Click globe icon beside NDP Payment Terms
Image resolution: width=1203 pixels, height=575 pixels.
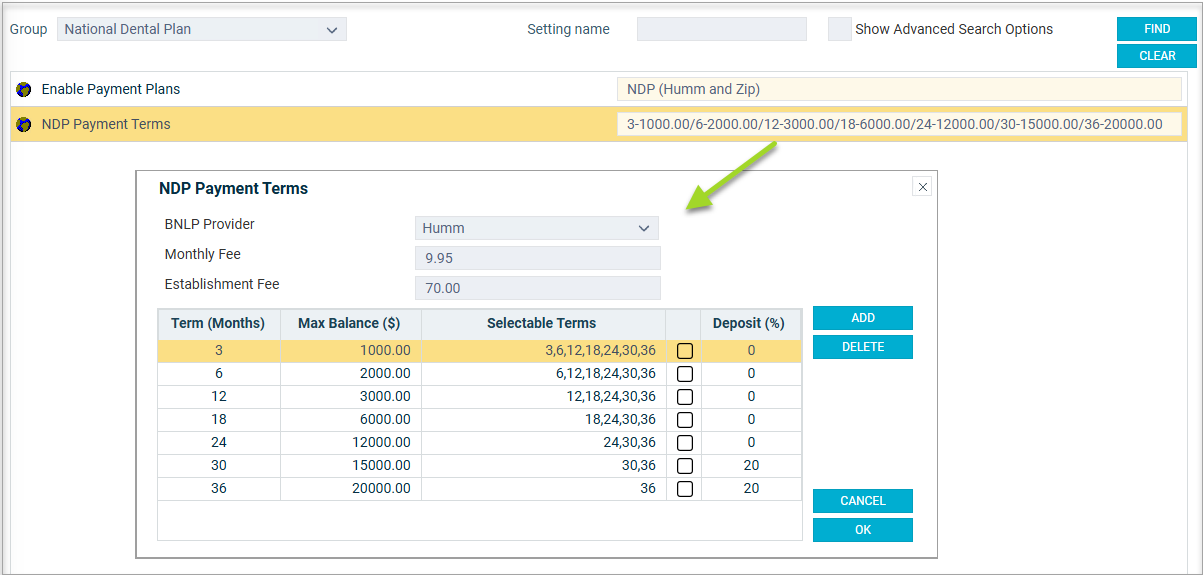(x=24, y=125)
